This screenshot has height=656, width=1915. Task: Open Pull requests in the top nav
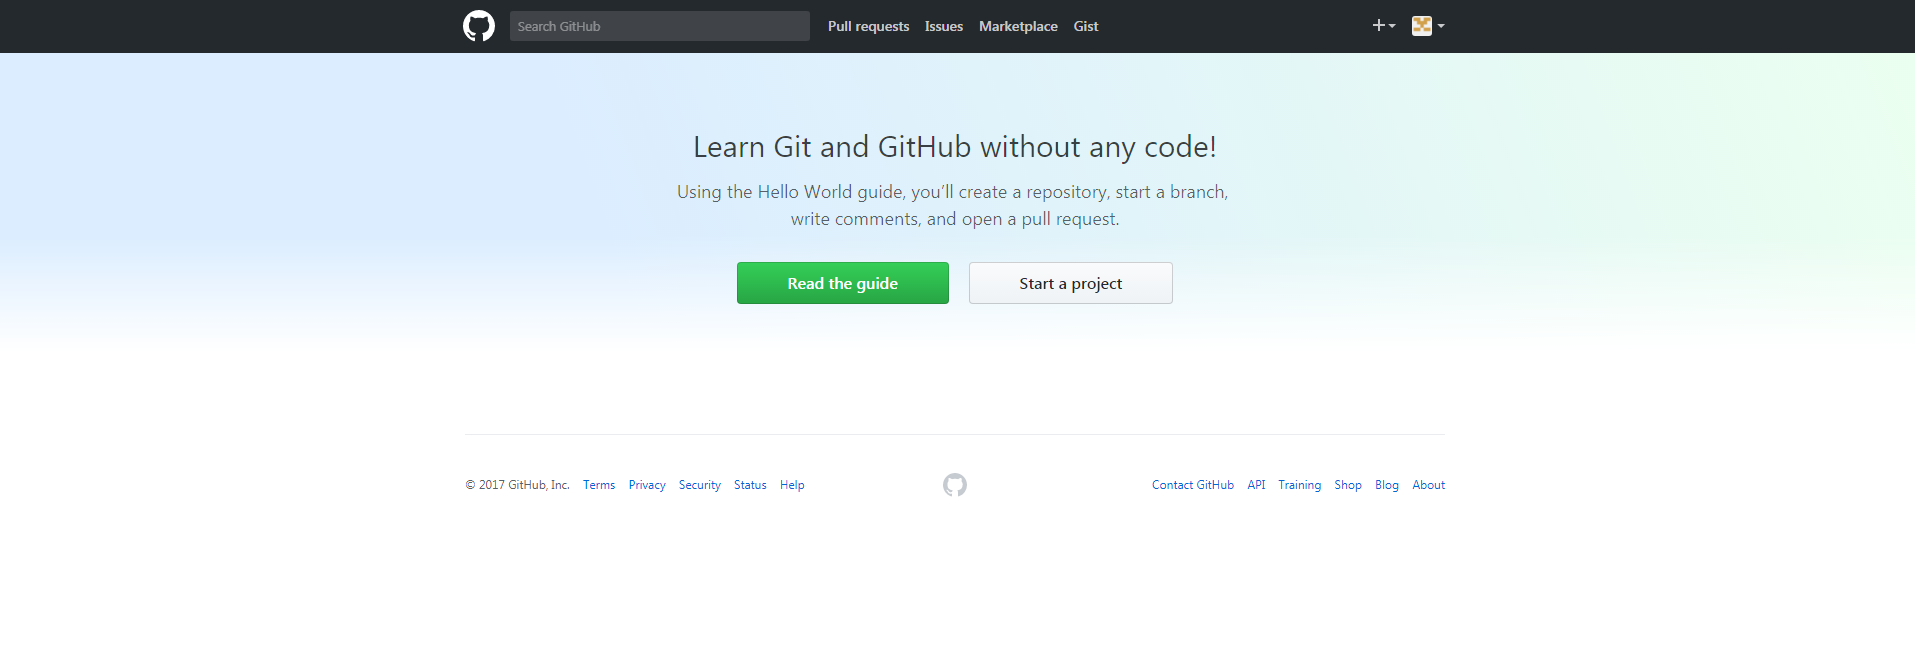pos(868,26)
